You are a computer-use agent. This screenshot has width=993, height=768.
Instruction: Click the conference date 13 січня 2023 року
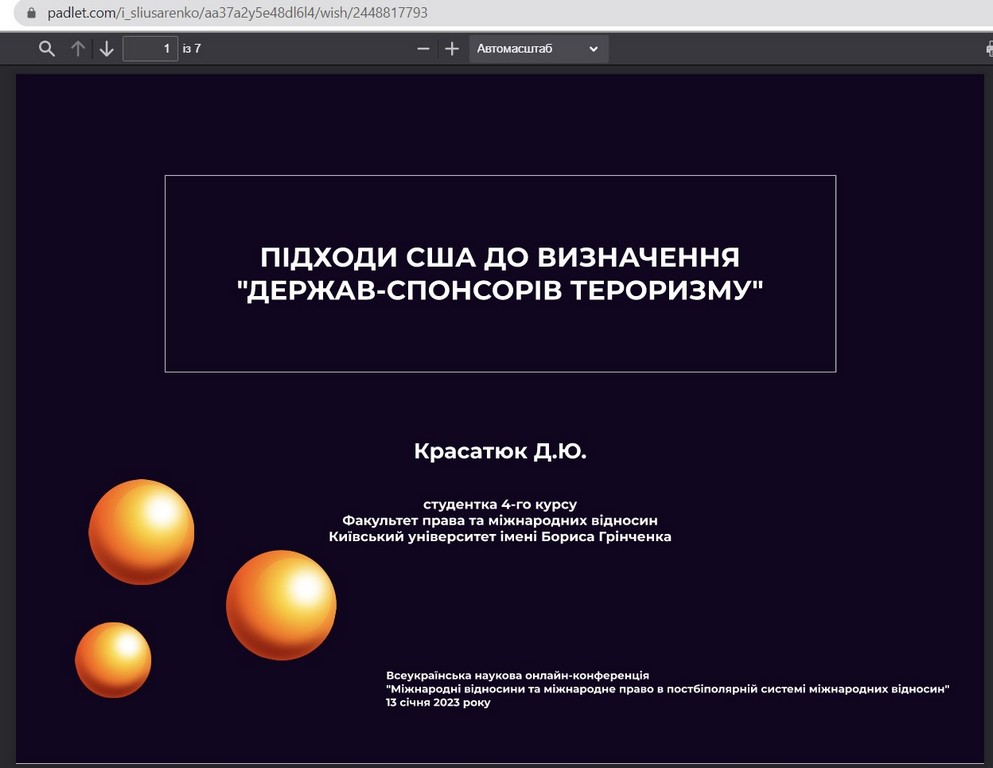coord(438,702)
